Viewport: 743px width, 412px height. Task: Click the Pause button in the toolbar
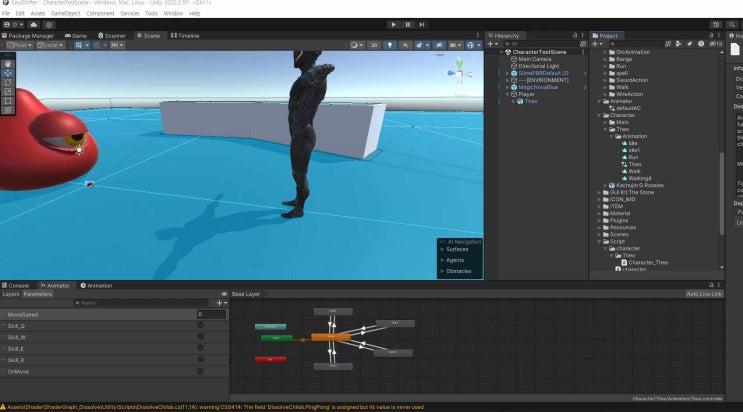click(x=407, y=24)
